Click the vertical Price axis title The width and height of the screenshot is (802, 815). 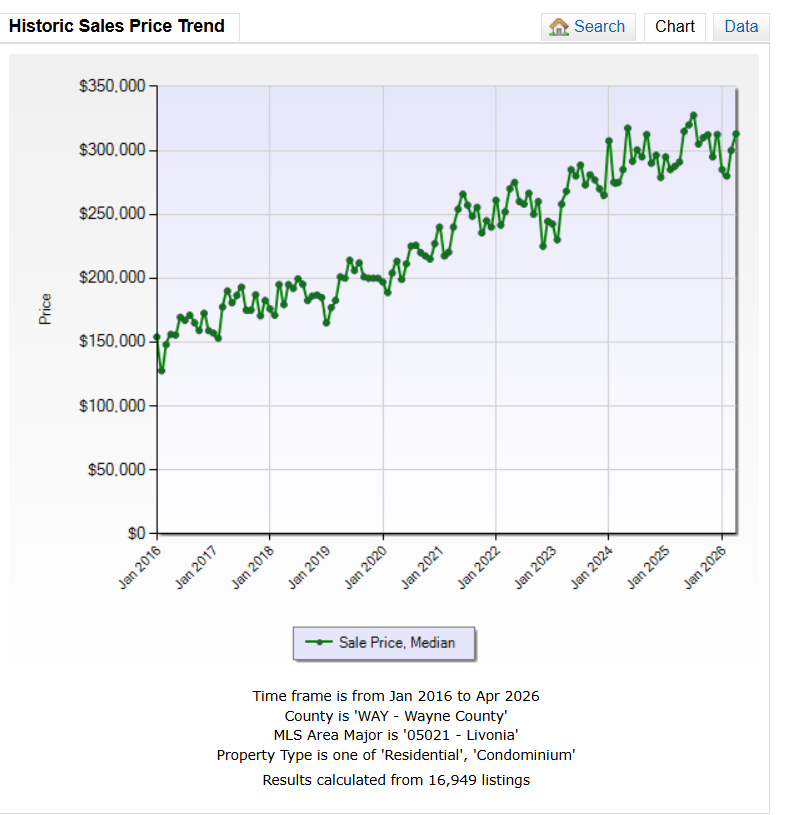[x=45, y=309]
